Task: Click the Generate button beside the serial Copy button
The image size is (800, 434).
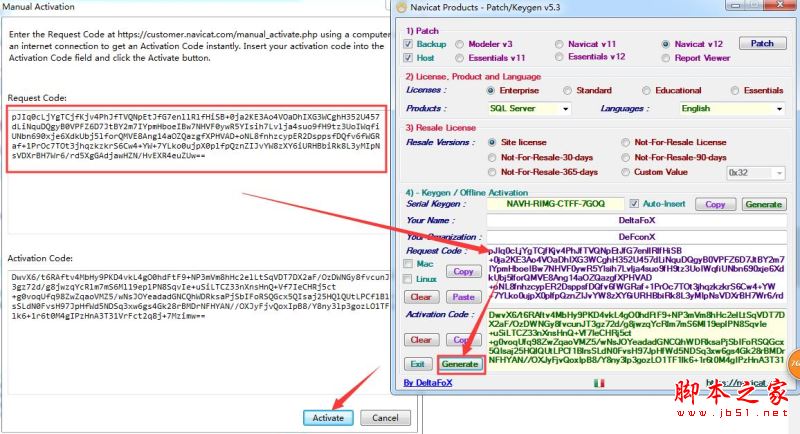Action: (x=764, y=204)
